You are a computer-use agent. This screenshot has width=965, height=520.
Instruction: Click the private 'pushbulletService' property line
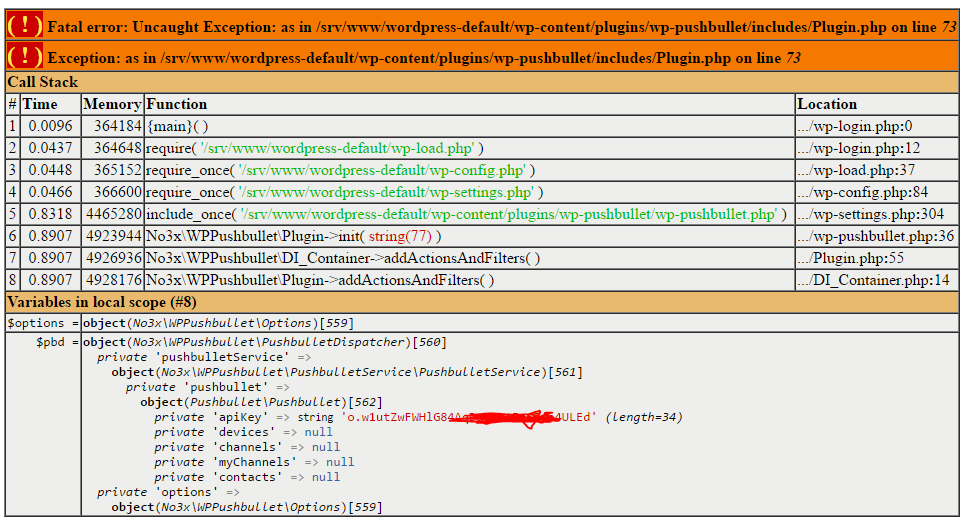click(204, 358)
